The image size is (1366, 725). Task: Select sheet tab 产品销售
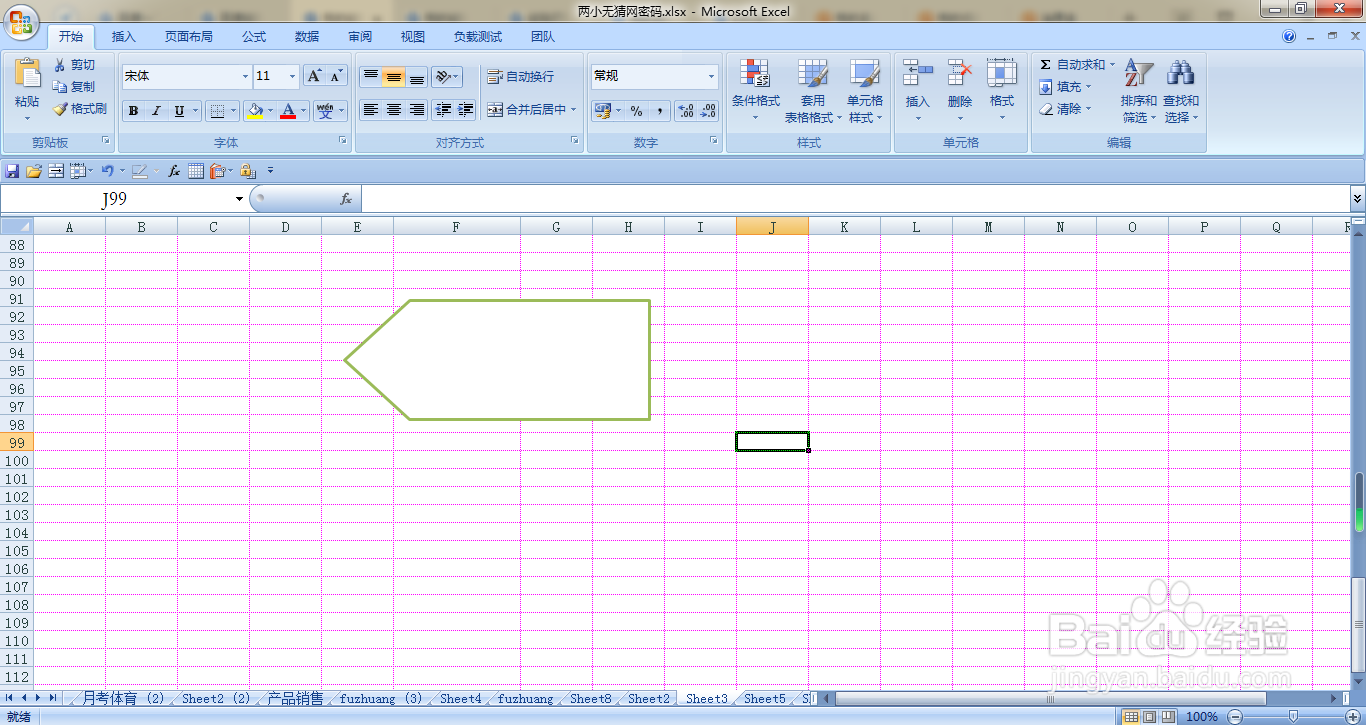click(296, 698)
